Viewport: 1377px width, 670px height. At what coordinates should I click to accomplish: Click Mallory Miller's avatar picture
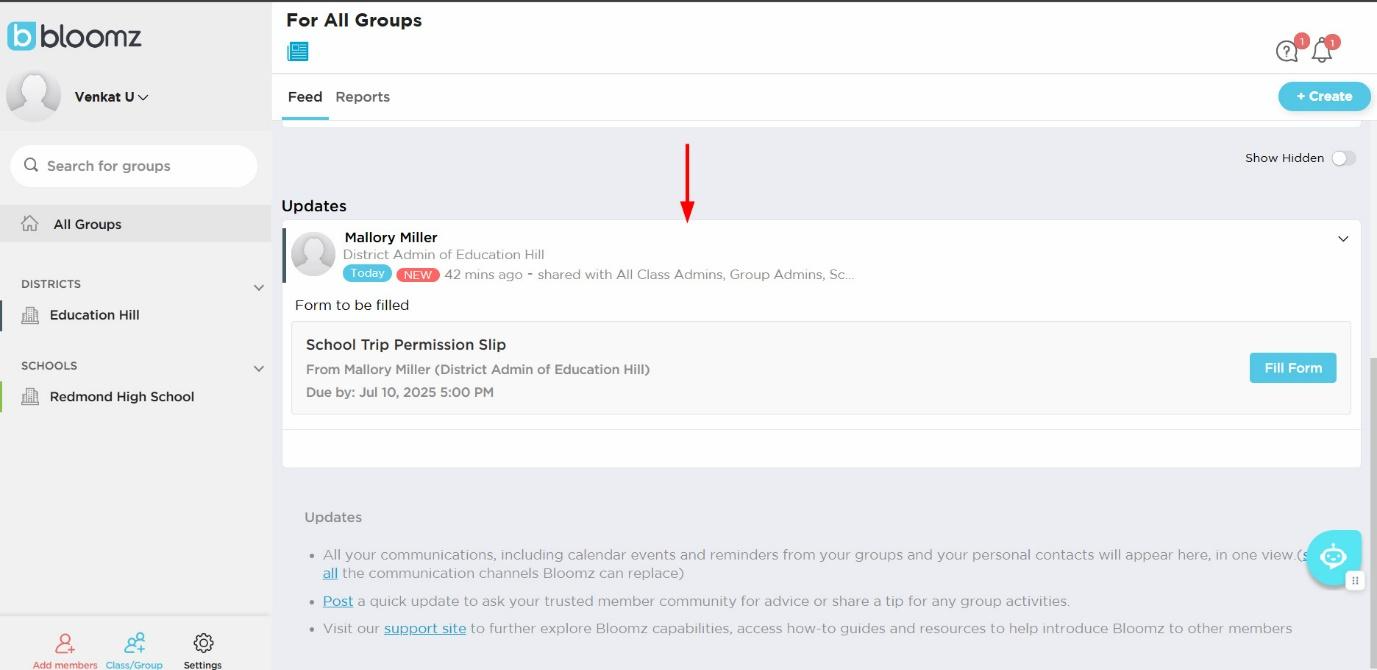click(x=313, y=255)
